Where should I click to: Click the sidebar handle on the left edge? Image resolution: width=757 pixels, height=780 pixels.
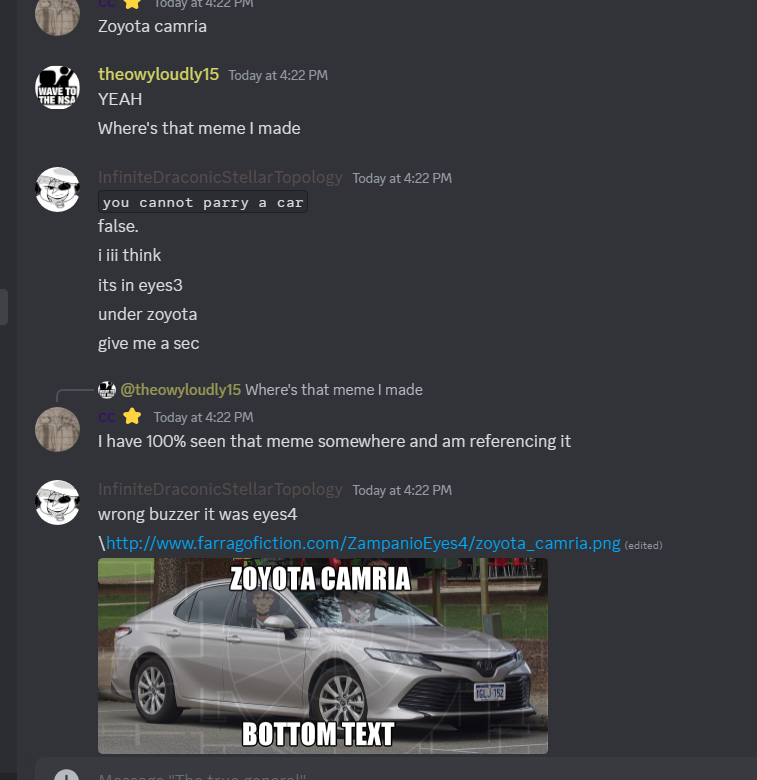pos(3,307)
